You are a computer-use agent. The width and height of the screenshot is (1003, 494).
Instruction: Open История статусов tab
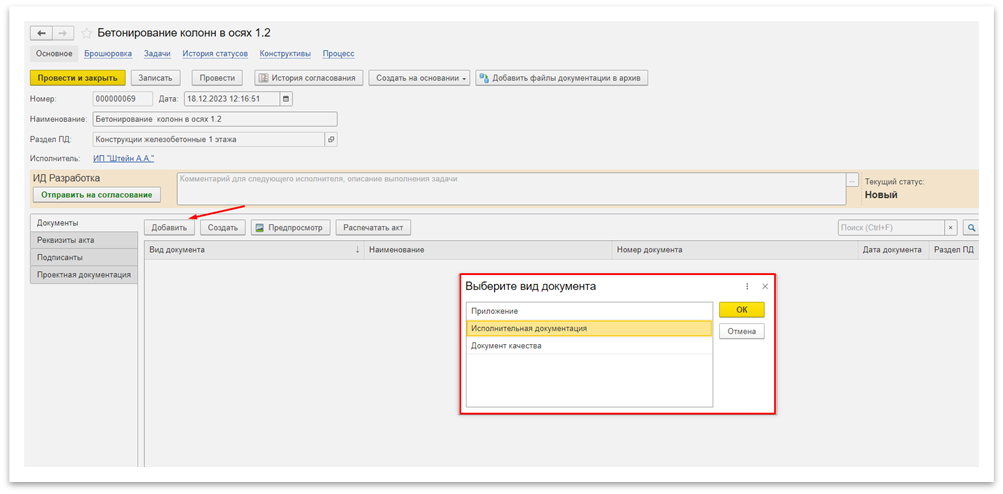point(215,53)
